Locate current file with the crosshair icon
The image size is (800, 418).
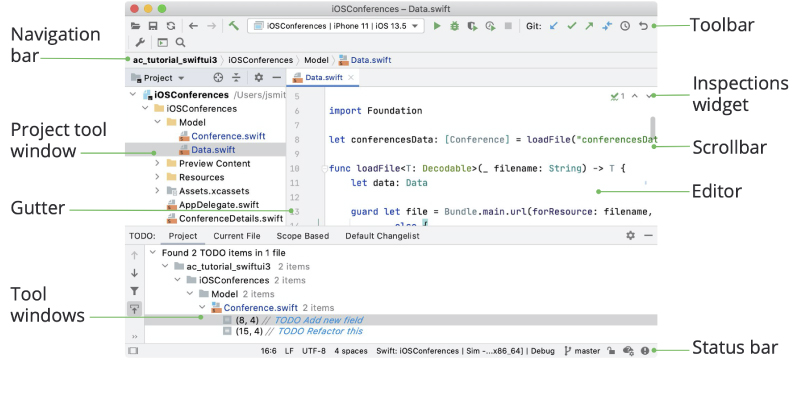218,78
